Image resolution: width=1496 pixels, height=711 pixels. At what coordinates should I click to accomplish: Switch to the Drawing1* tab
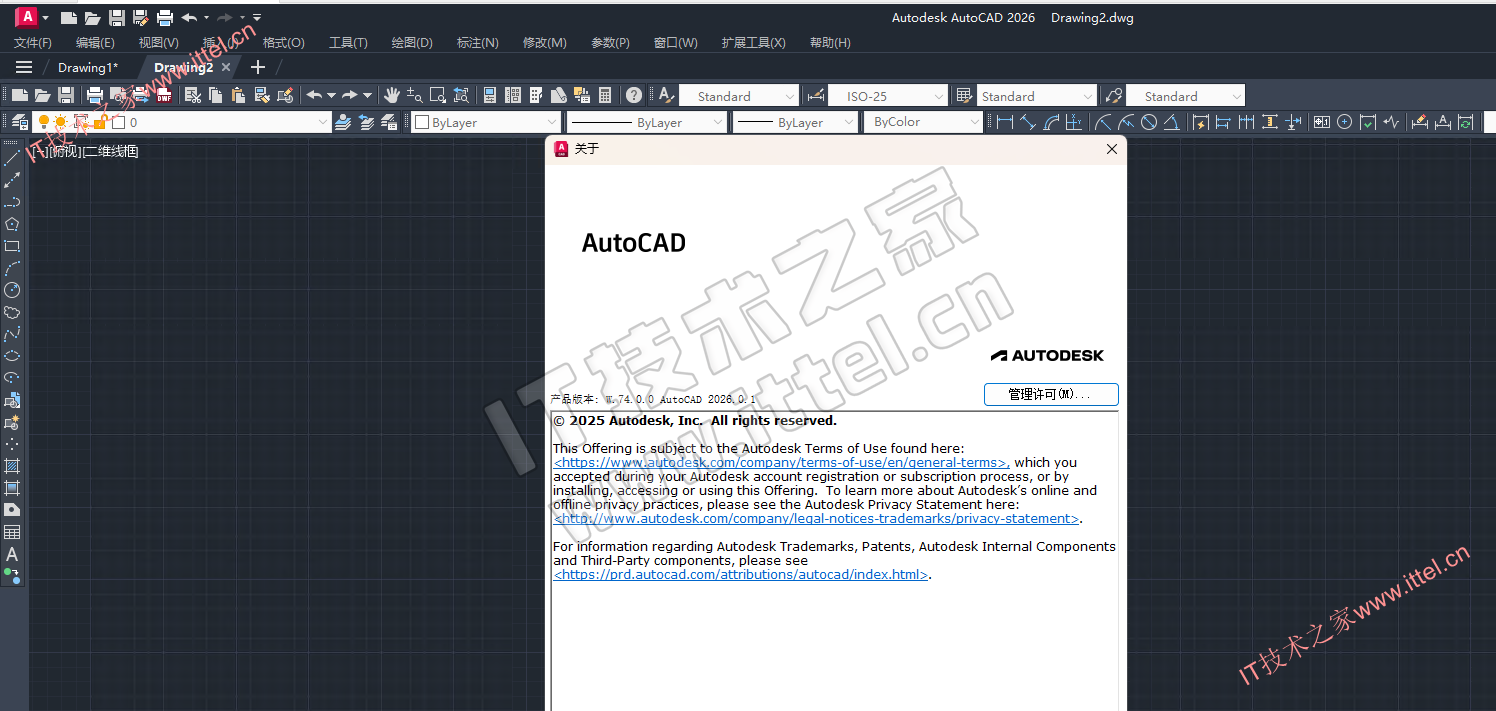[x=88, y=67]
